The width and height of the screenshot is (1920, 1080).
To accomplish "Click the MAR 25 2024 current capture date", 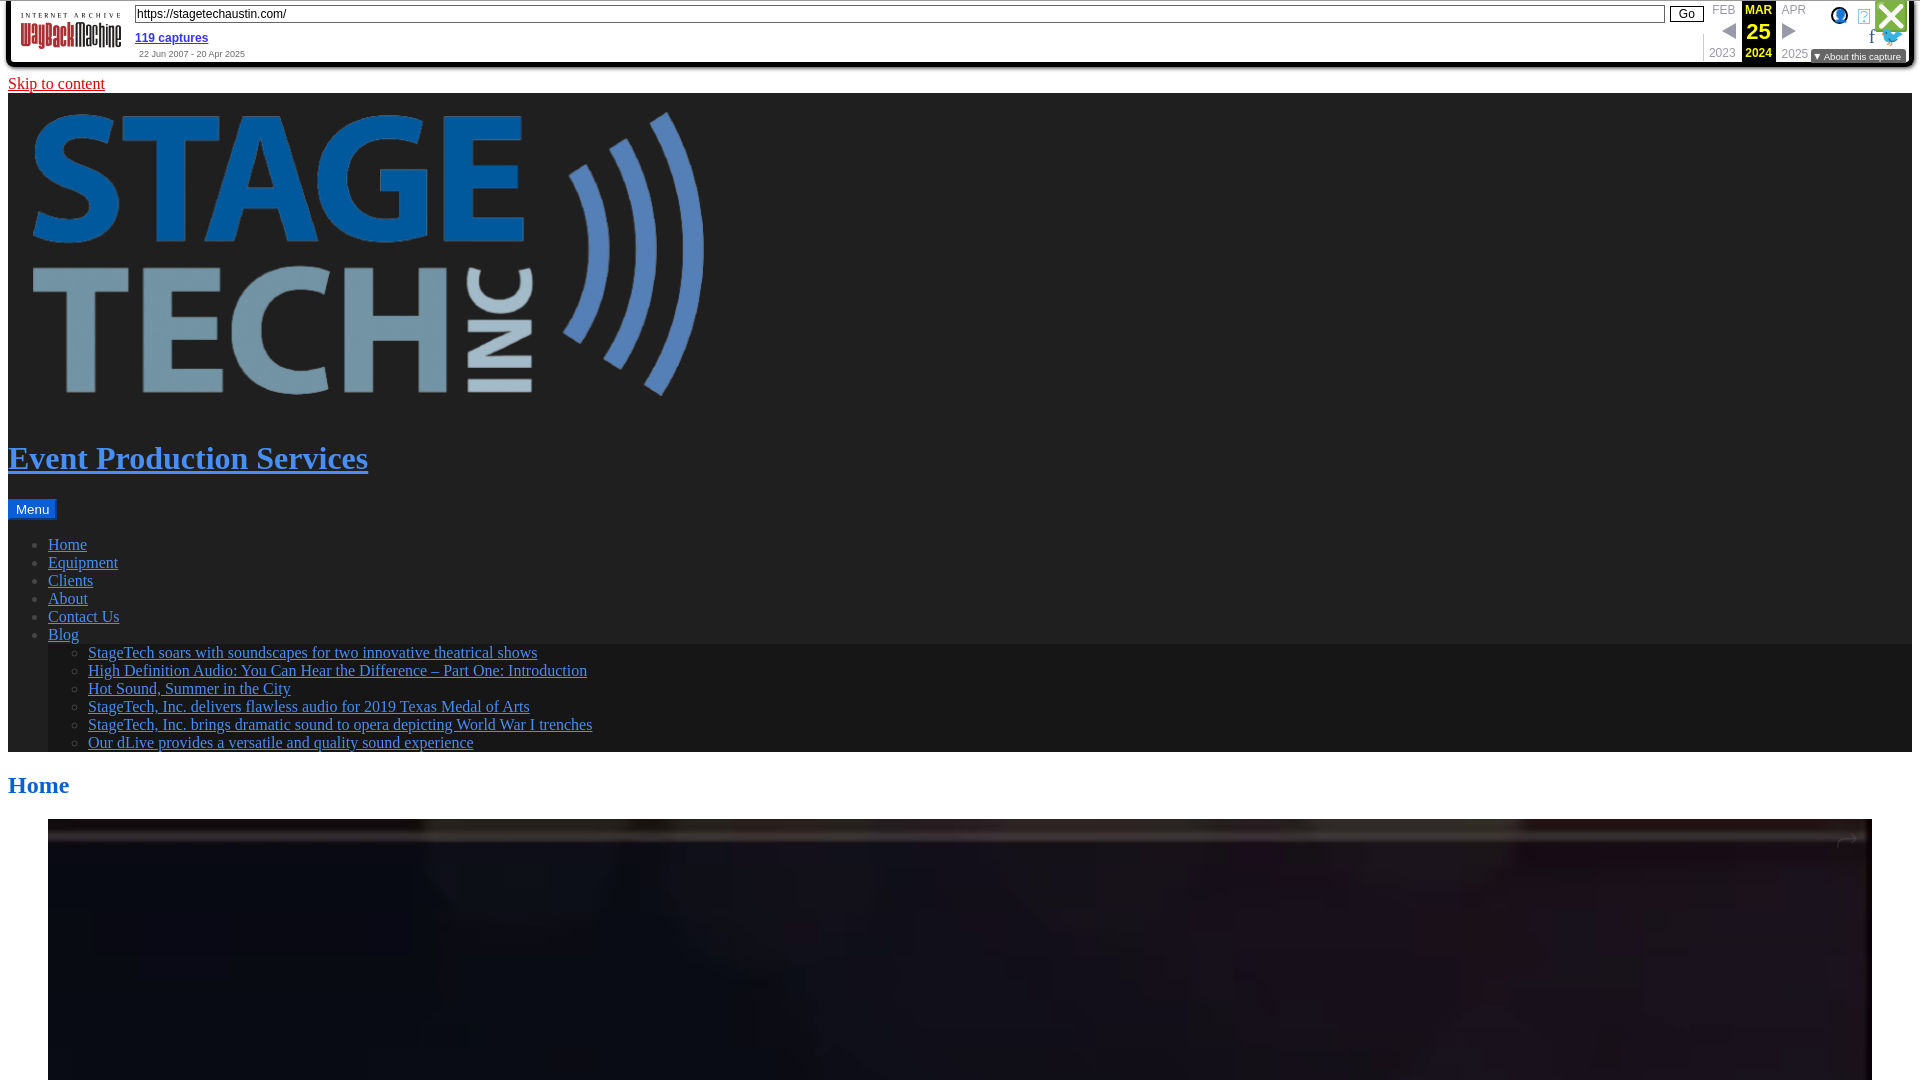I will (x=1758, y=31).
